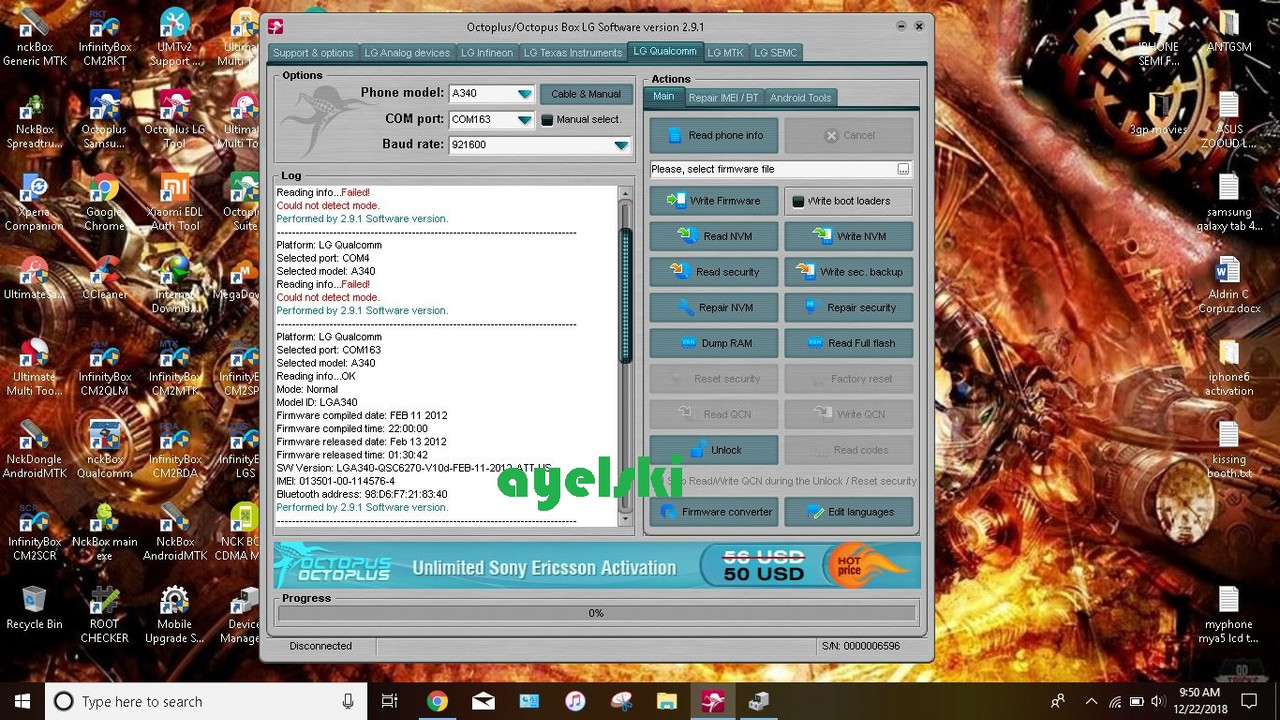Switch to LG Infineon tab
This screenshot has height=720, width=1280.
487,53
